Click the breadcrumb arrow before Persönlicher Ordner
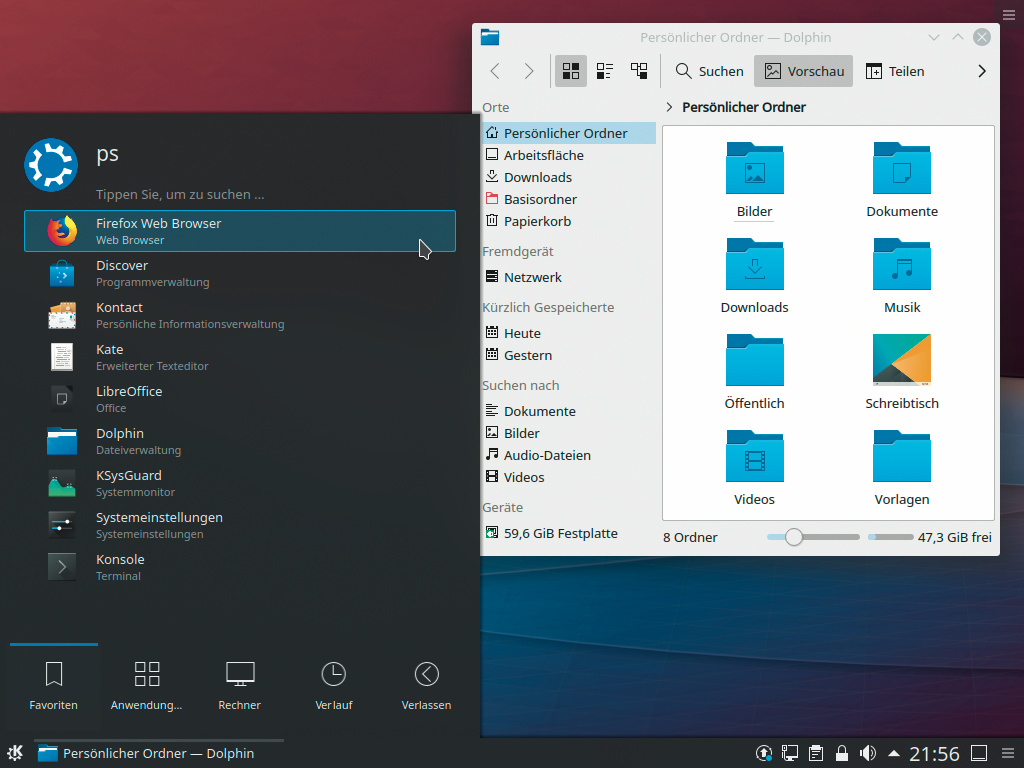Screen dimensions: 1024x768 pos(669,107)
